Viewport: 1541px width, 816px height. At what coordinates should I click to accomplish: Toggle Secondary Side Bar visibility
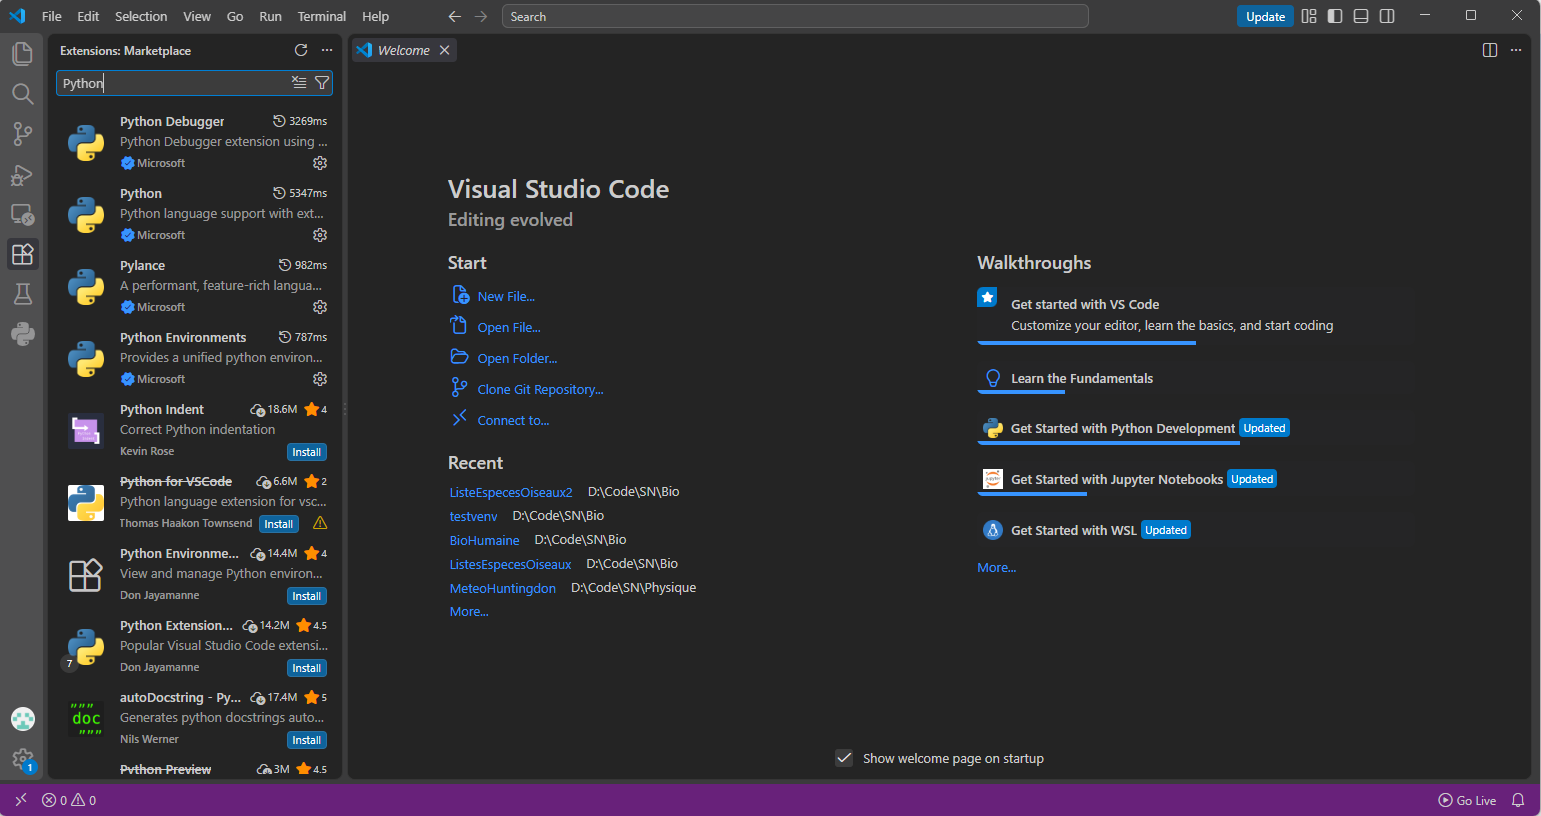(x=1387, y=16)
